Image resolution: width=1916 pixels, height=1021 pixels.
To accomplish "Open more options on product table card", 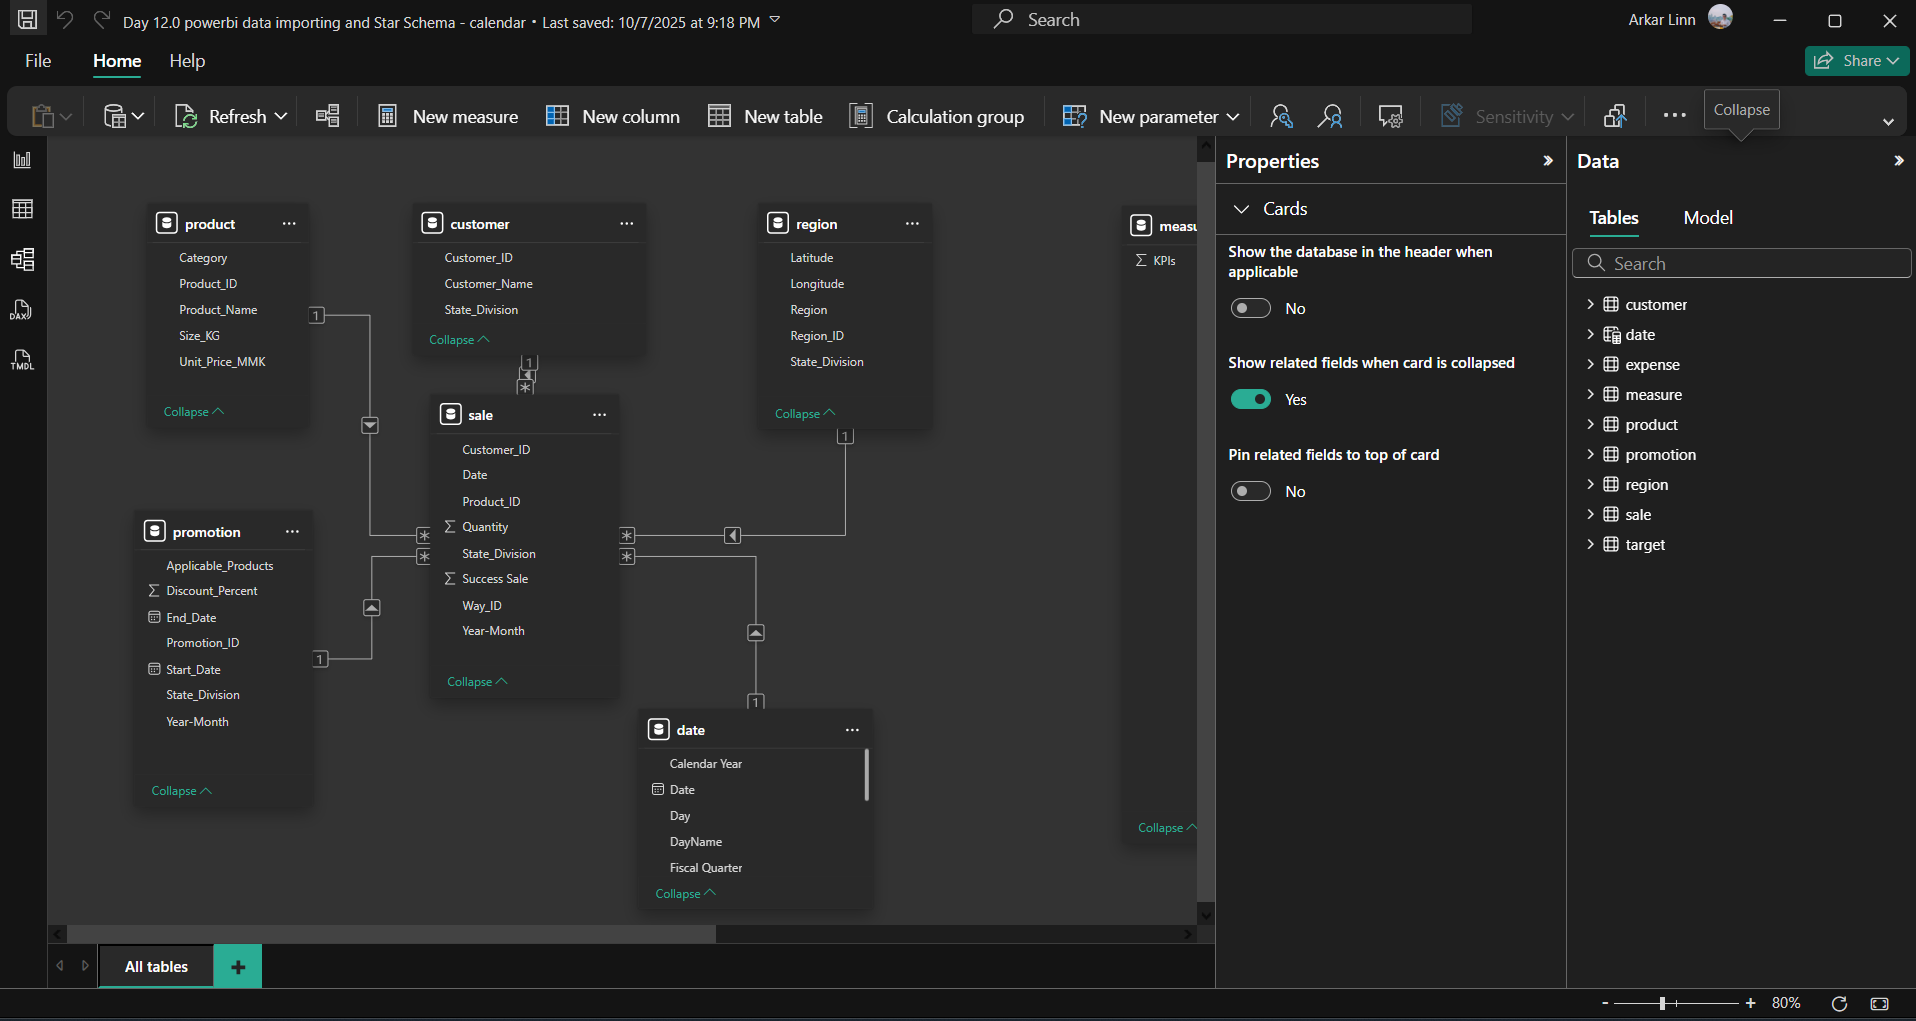I will click(x=289, y=224).
